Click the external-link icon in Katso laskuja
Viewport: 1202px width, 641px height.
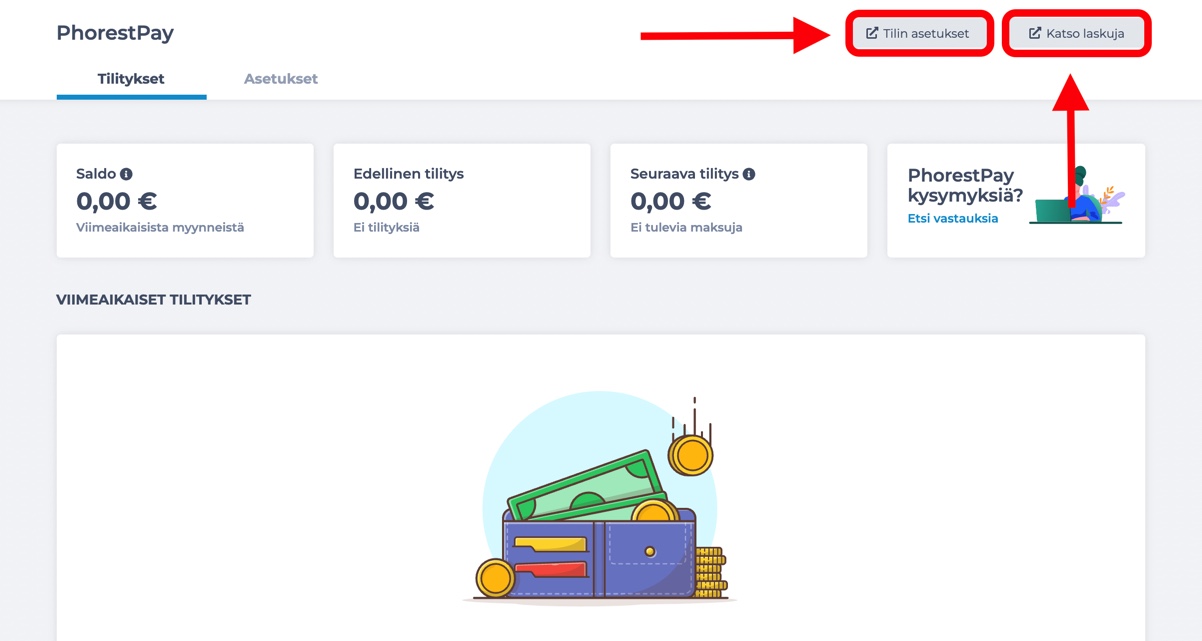(x=1035, y=33)
